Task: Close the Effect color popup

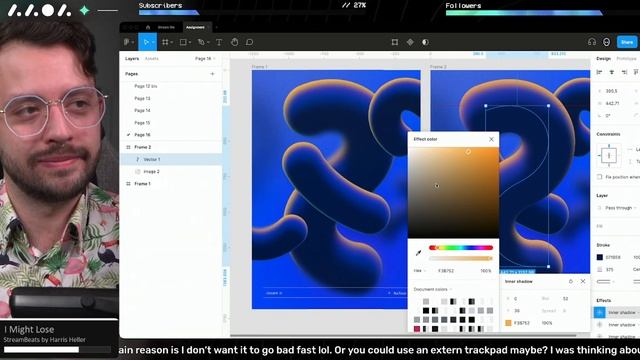Action: point(491,139)
